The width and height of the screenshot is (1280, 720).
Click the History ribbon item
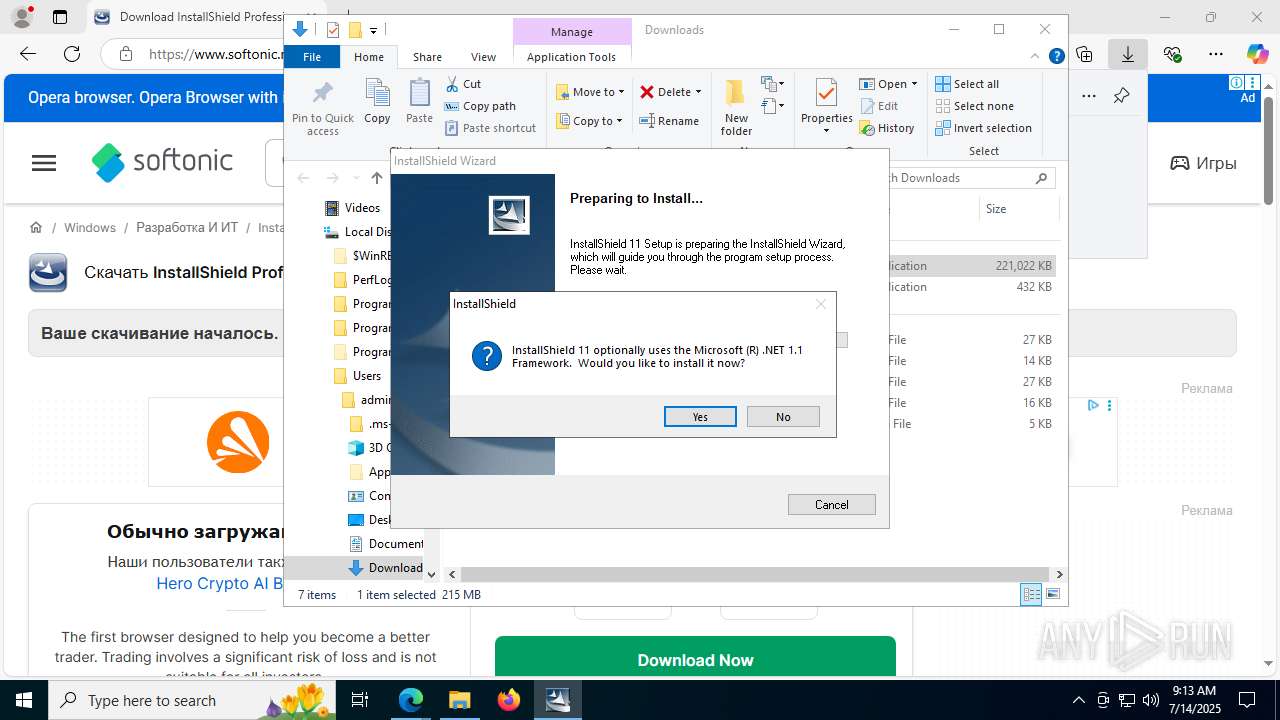[887, 128]
